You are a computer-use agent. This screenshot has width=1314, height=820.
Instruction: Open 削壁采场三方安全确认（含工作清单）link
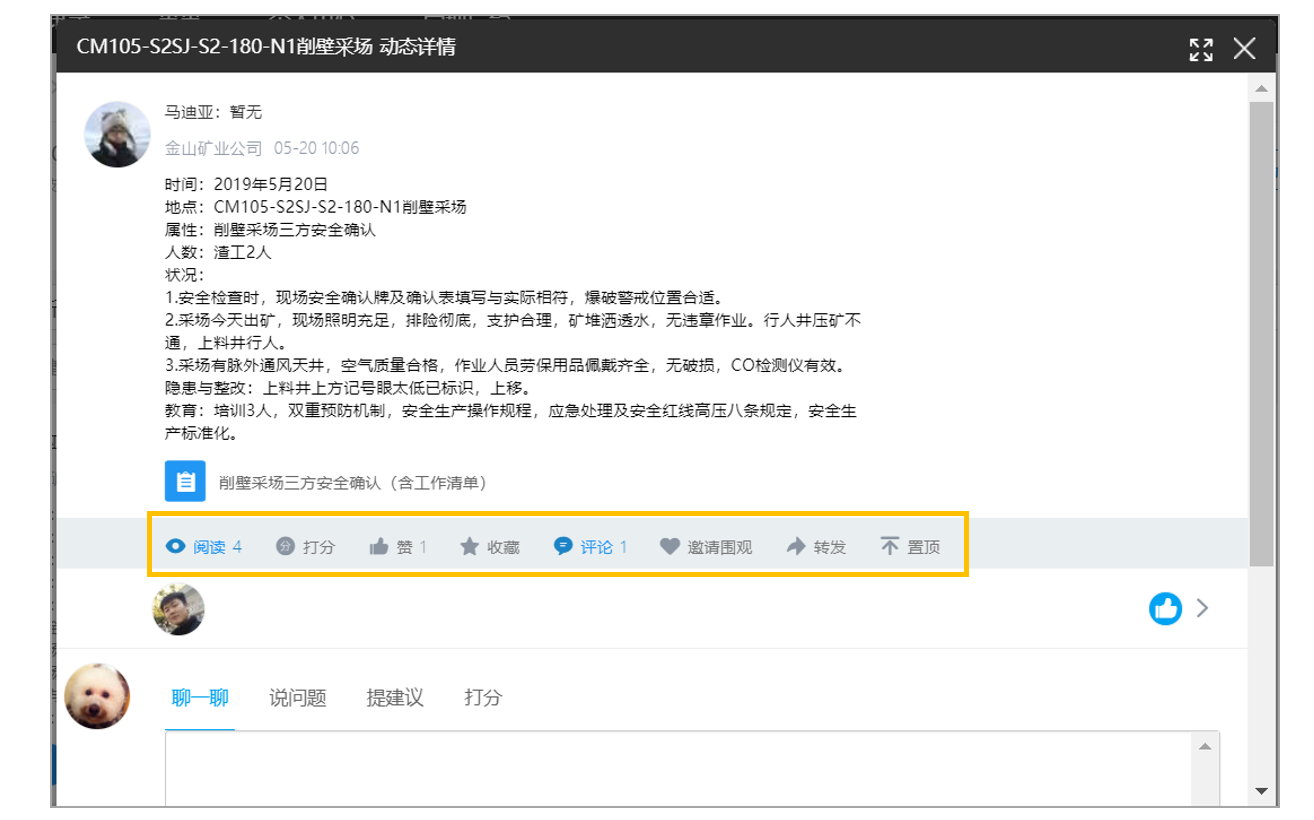(353, 482)
